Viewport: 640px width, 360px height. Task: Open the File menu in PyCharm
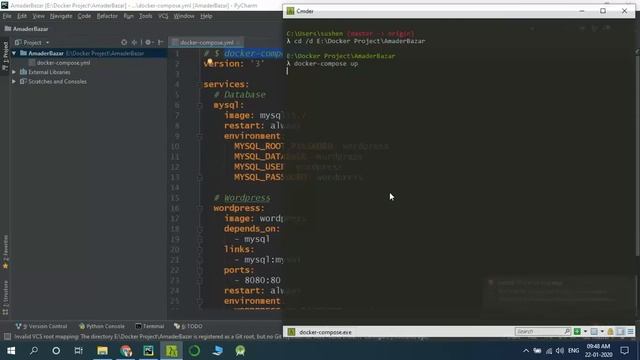7,16
